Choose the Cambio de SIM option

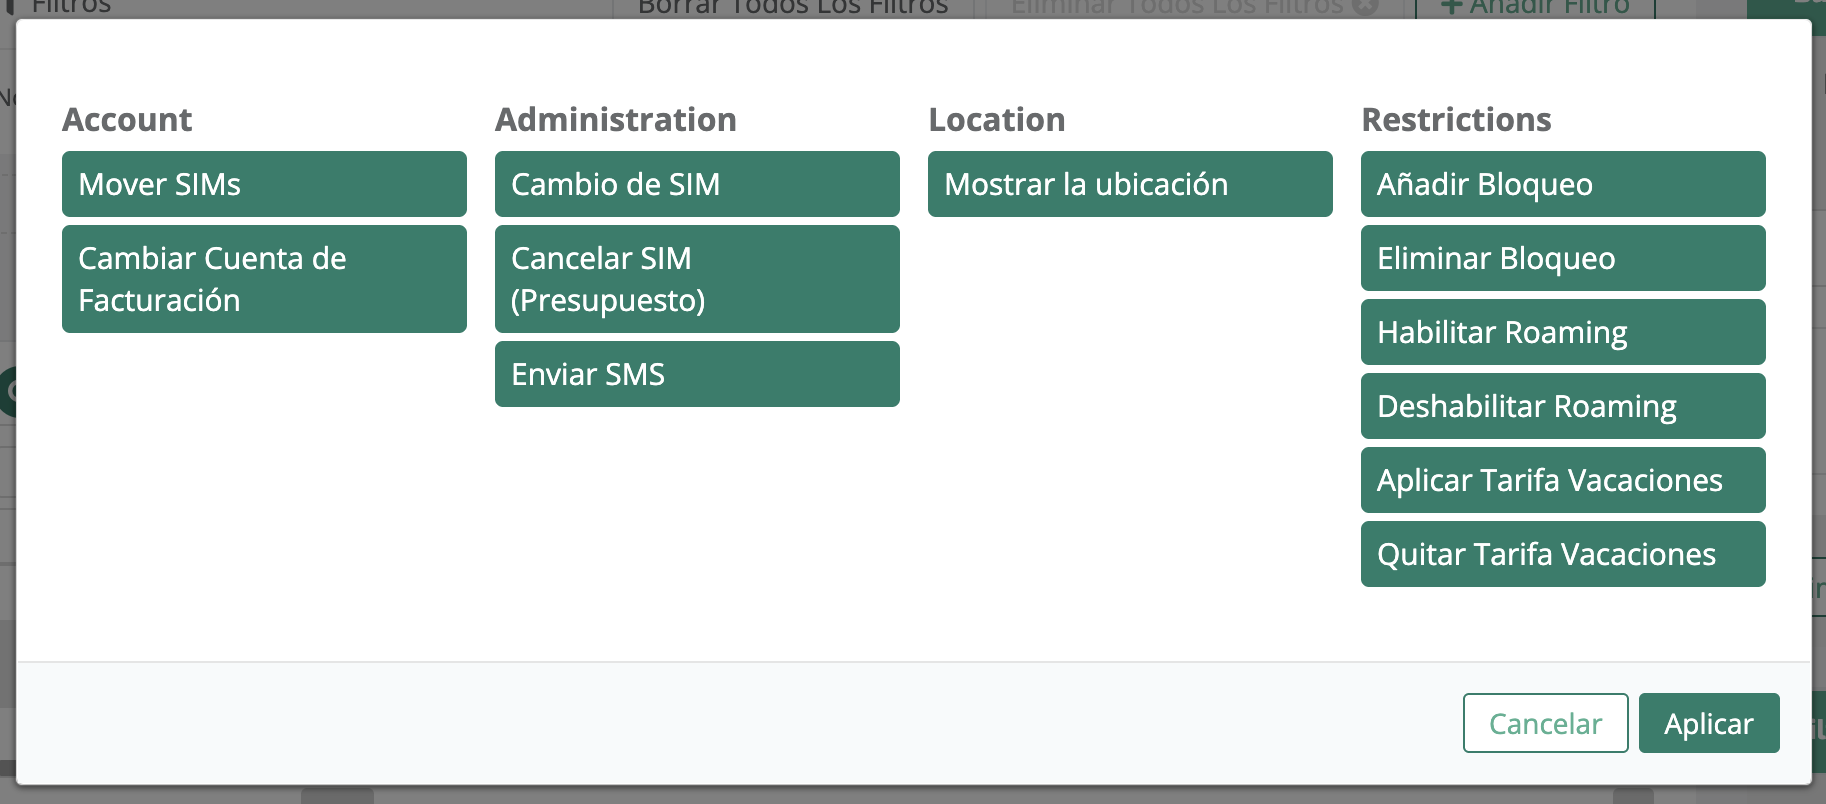[697, 184]
